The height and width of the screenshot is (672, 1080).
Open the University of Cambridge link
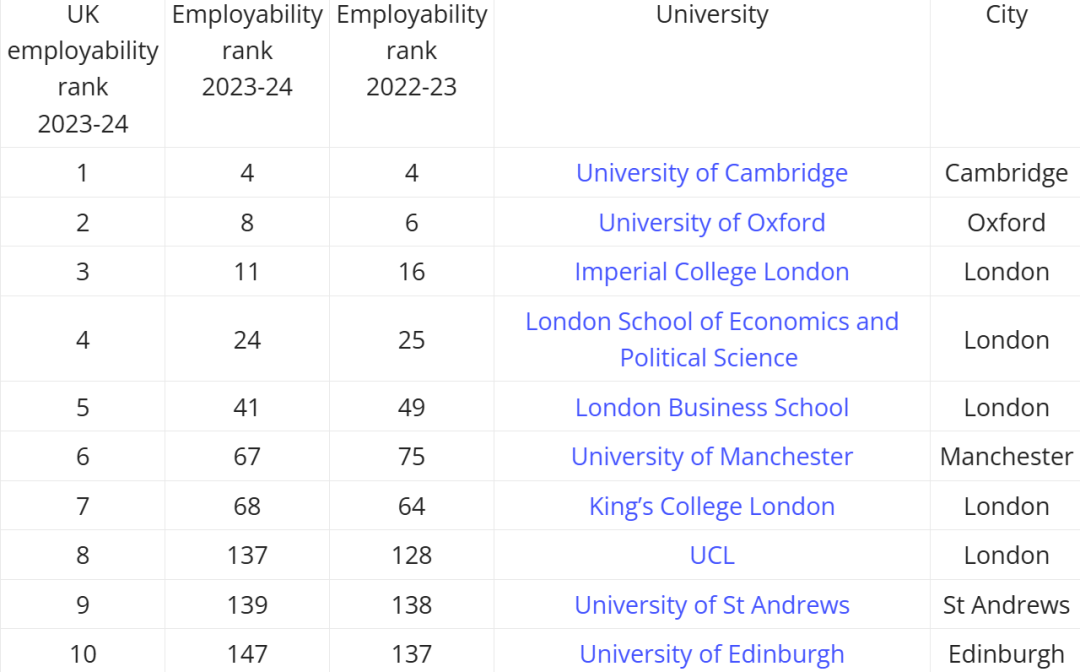tap(711, 173)
